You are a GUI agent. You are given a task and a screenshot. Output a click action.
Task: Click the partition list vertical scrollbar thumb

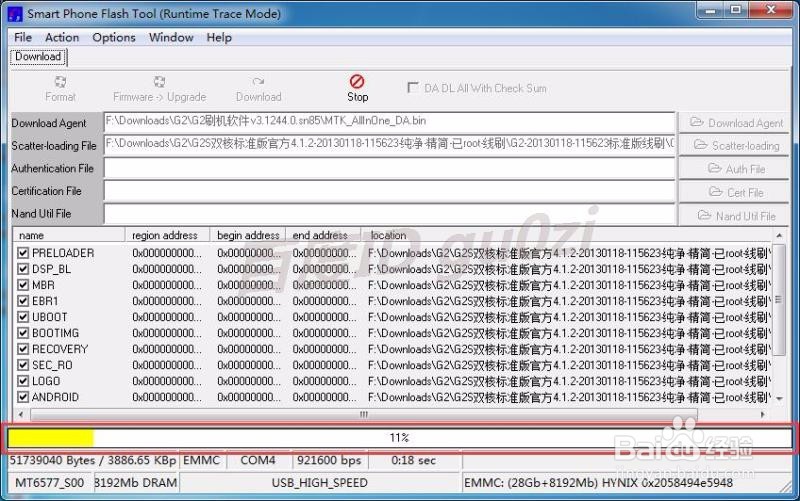pyautogui.click(x=779, y=299)
